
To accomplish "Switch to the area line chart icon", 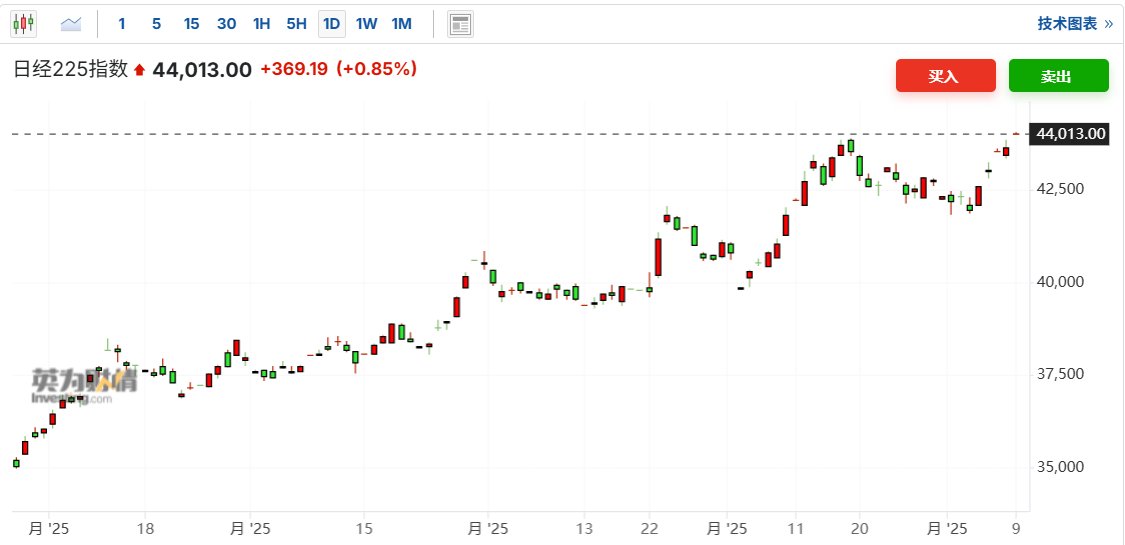I will tap(71, 24).
